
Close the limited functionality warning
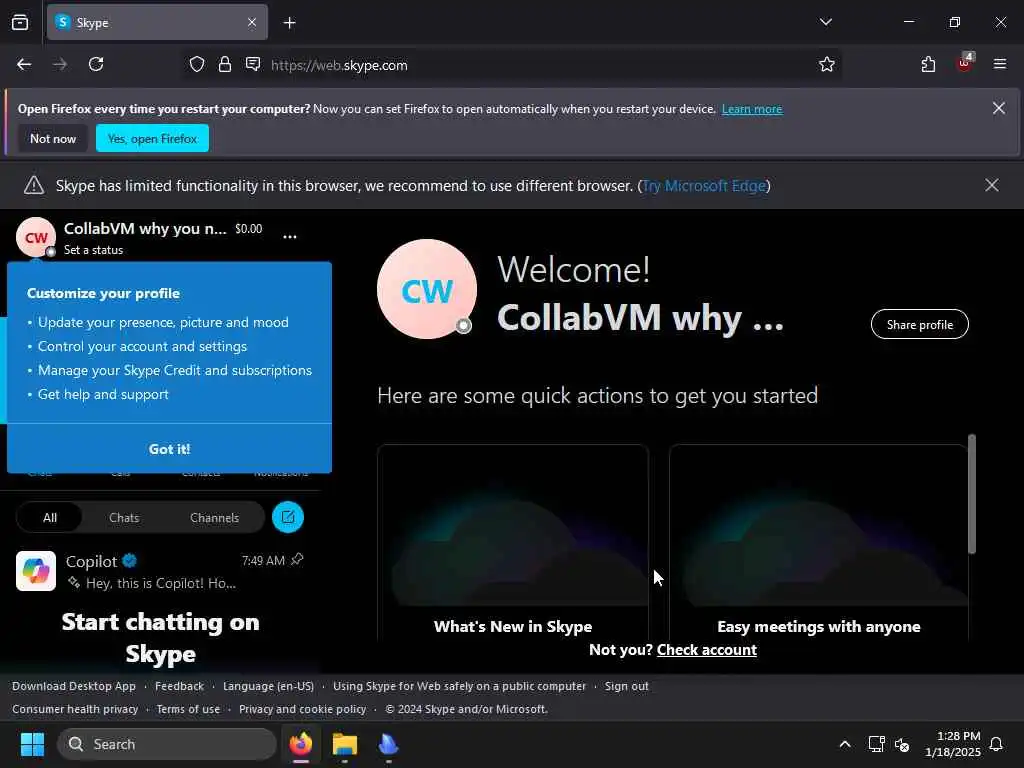[991, 185]
